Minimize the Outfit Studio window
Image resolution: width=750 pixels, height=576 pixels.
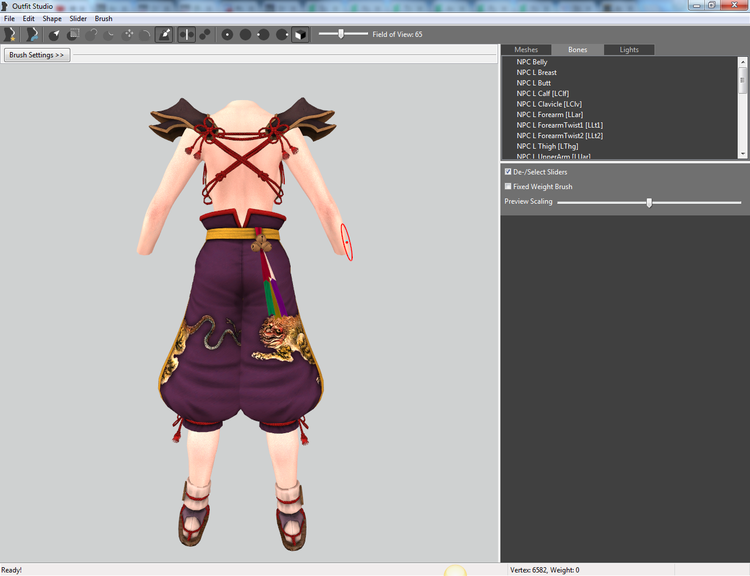696,5
